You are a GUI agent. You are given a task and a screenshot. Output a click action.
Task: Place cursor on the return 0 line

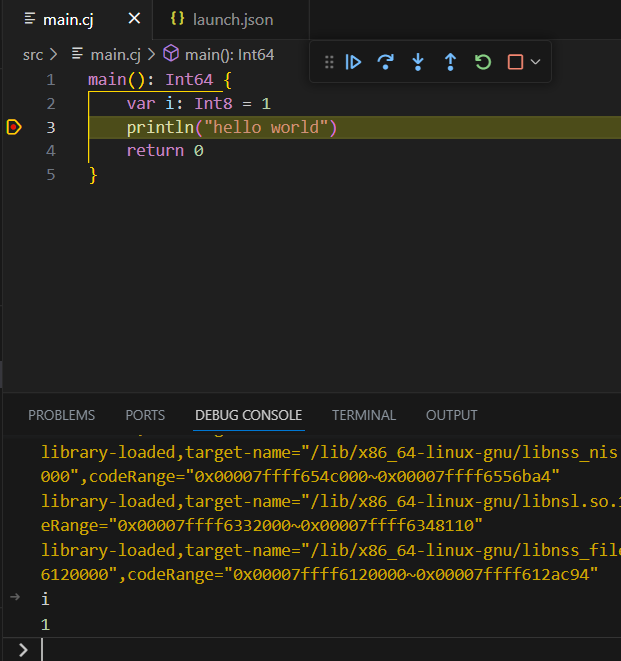[165, 151]
